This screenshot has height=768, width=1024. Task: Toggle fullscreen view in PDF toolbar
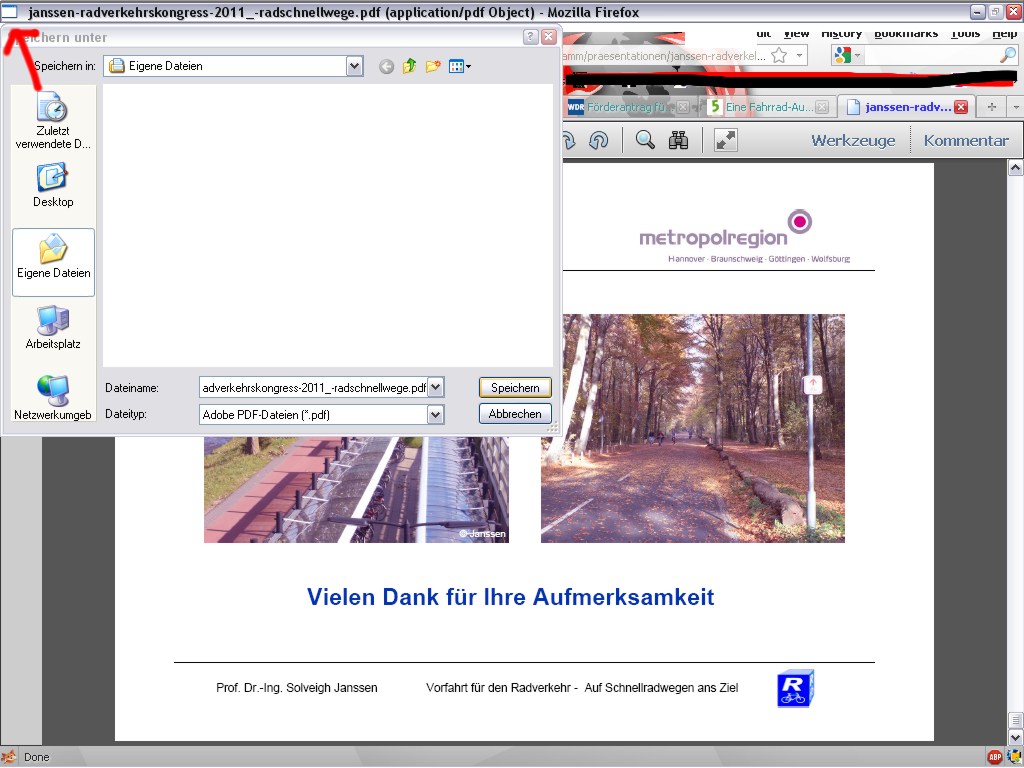(726, 140)
